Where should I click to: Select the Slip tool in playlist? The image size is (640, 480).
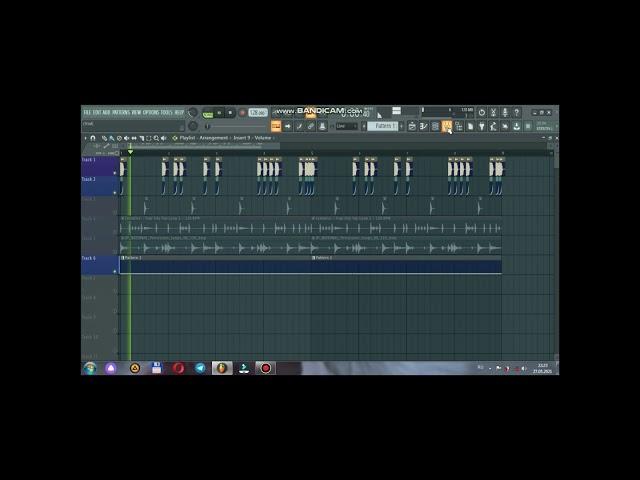[133, 138]
